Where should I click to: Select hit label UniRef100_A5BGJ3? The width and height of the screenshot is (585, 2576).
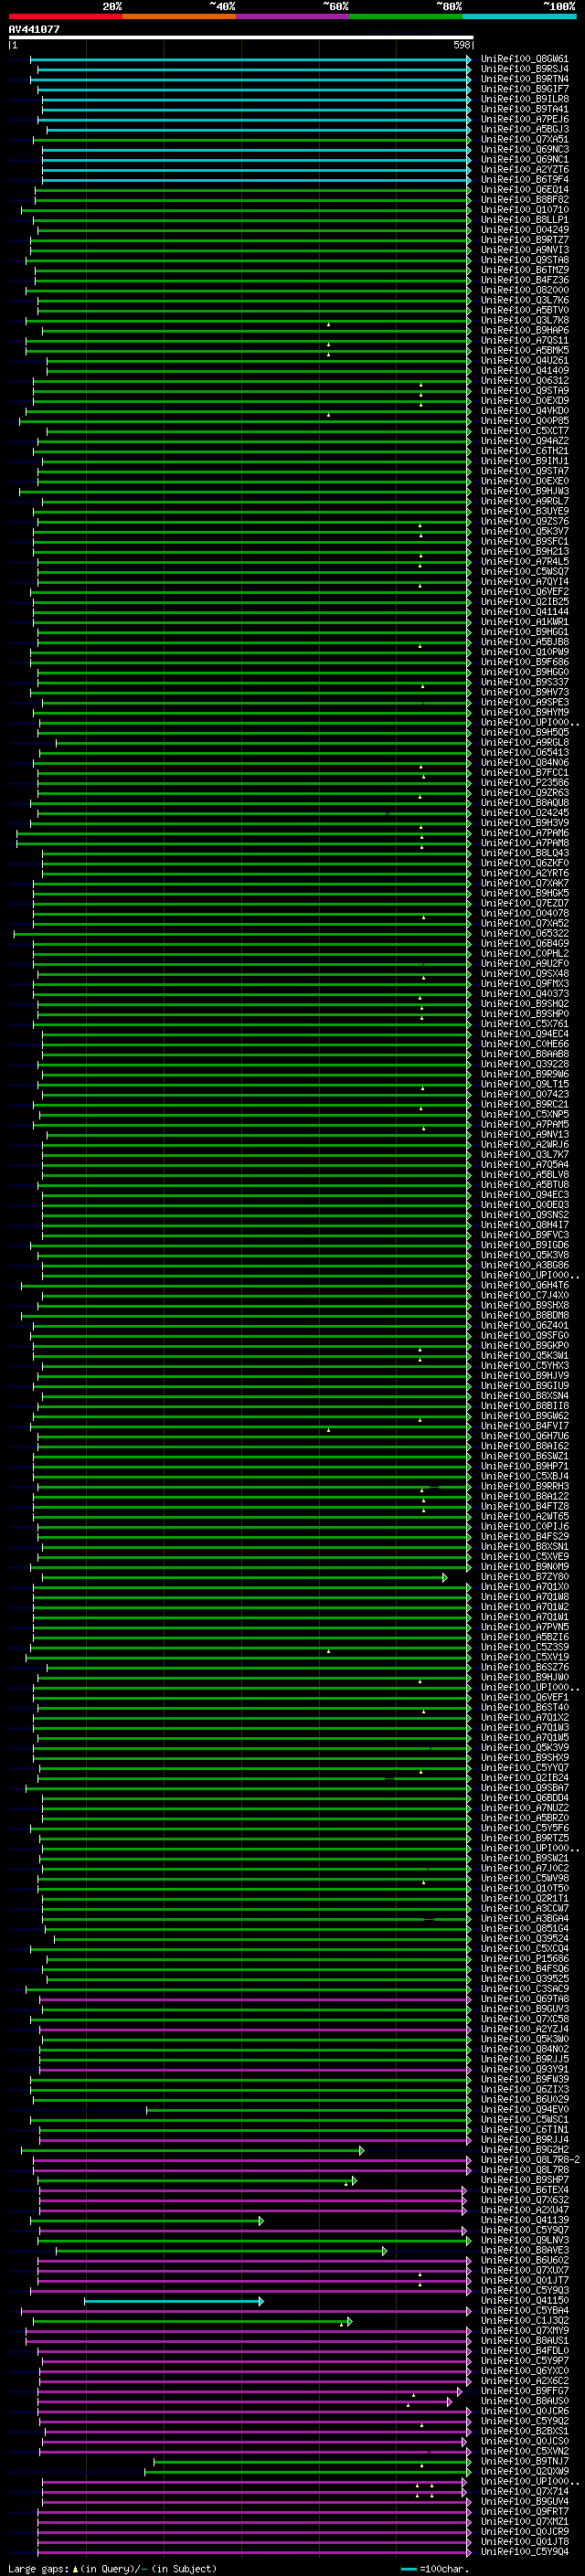click(525, 129)
